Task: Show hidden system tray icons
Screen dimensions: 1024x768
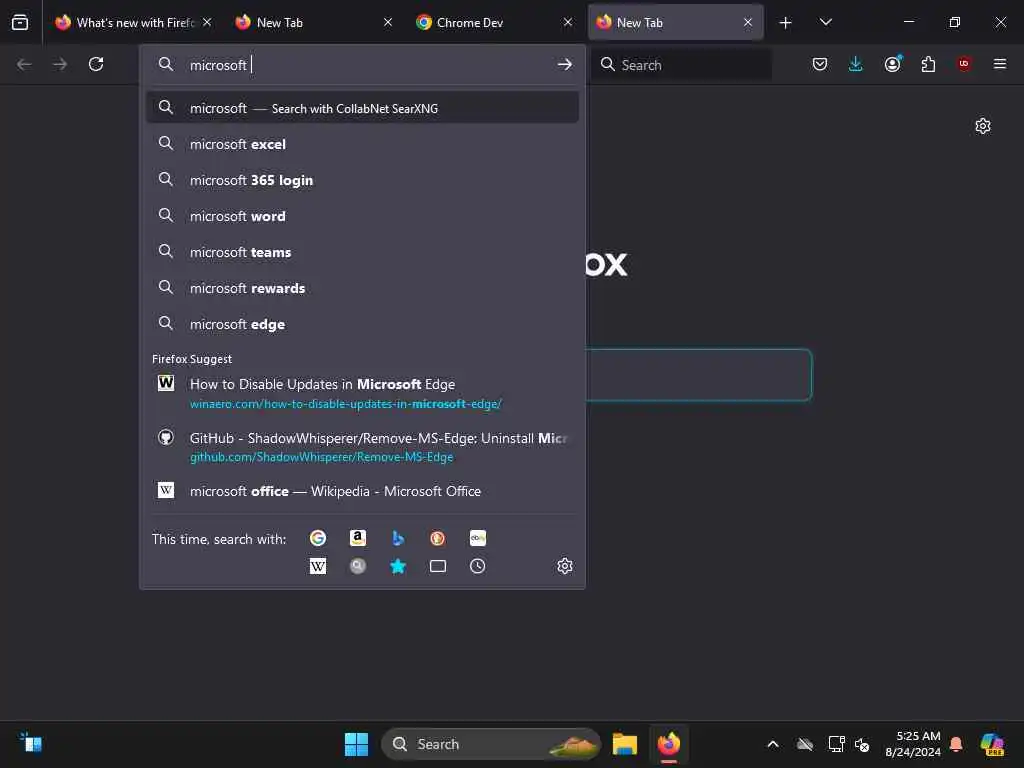Action: click(773, 744)
